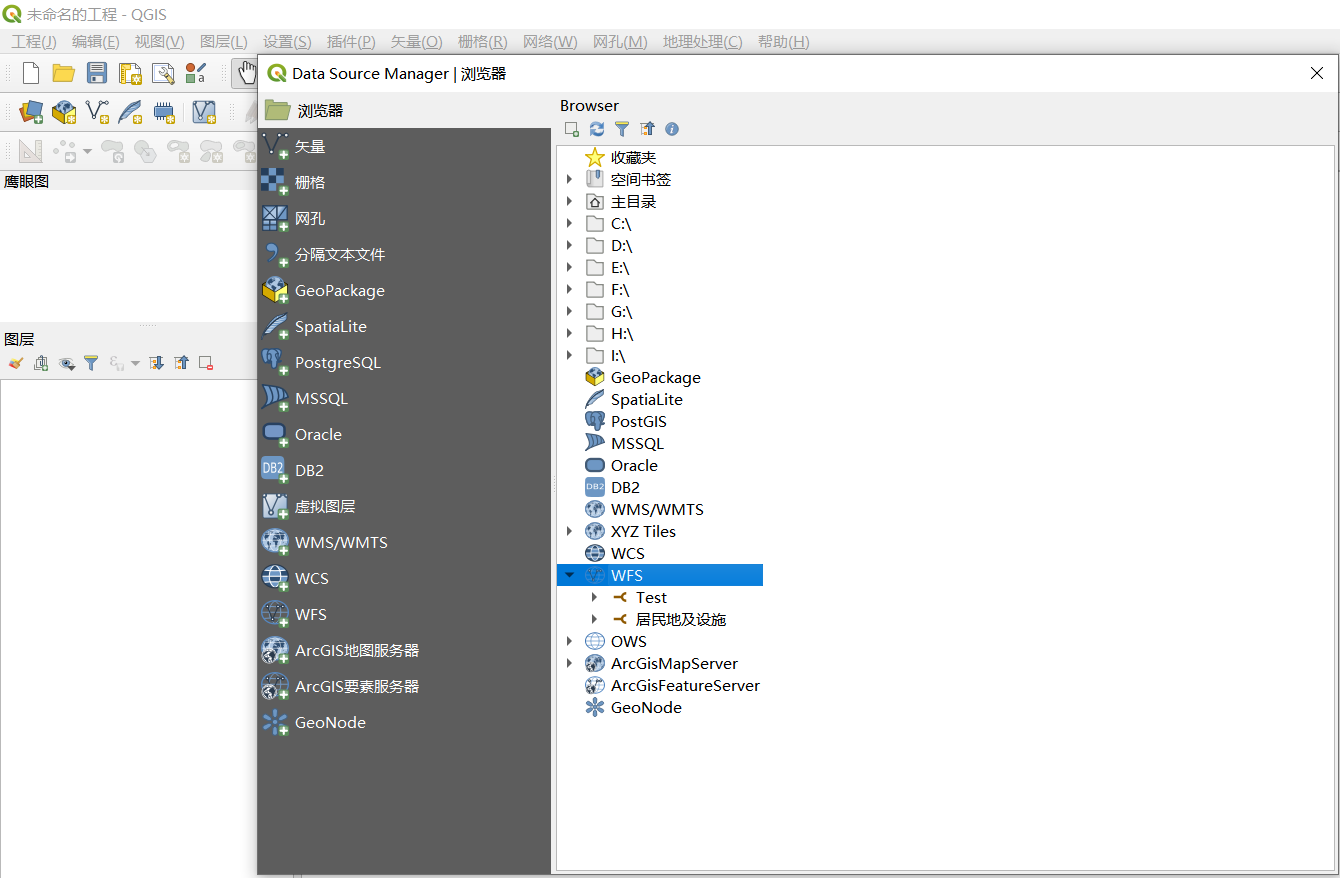Screen dimensions: 1340x878
Task: Click the New GeoPackage Layer toolbar icon
Action: [64, 112]
